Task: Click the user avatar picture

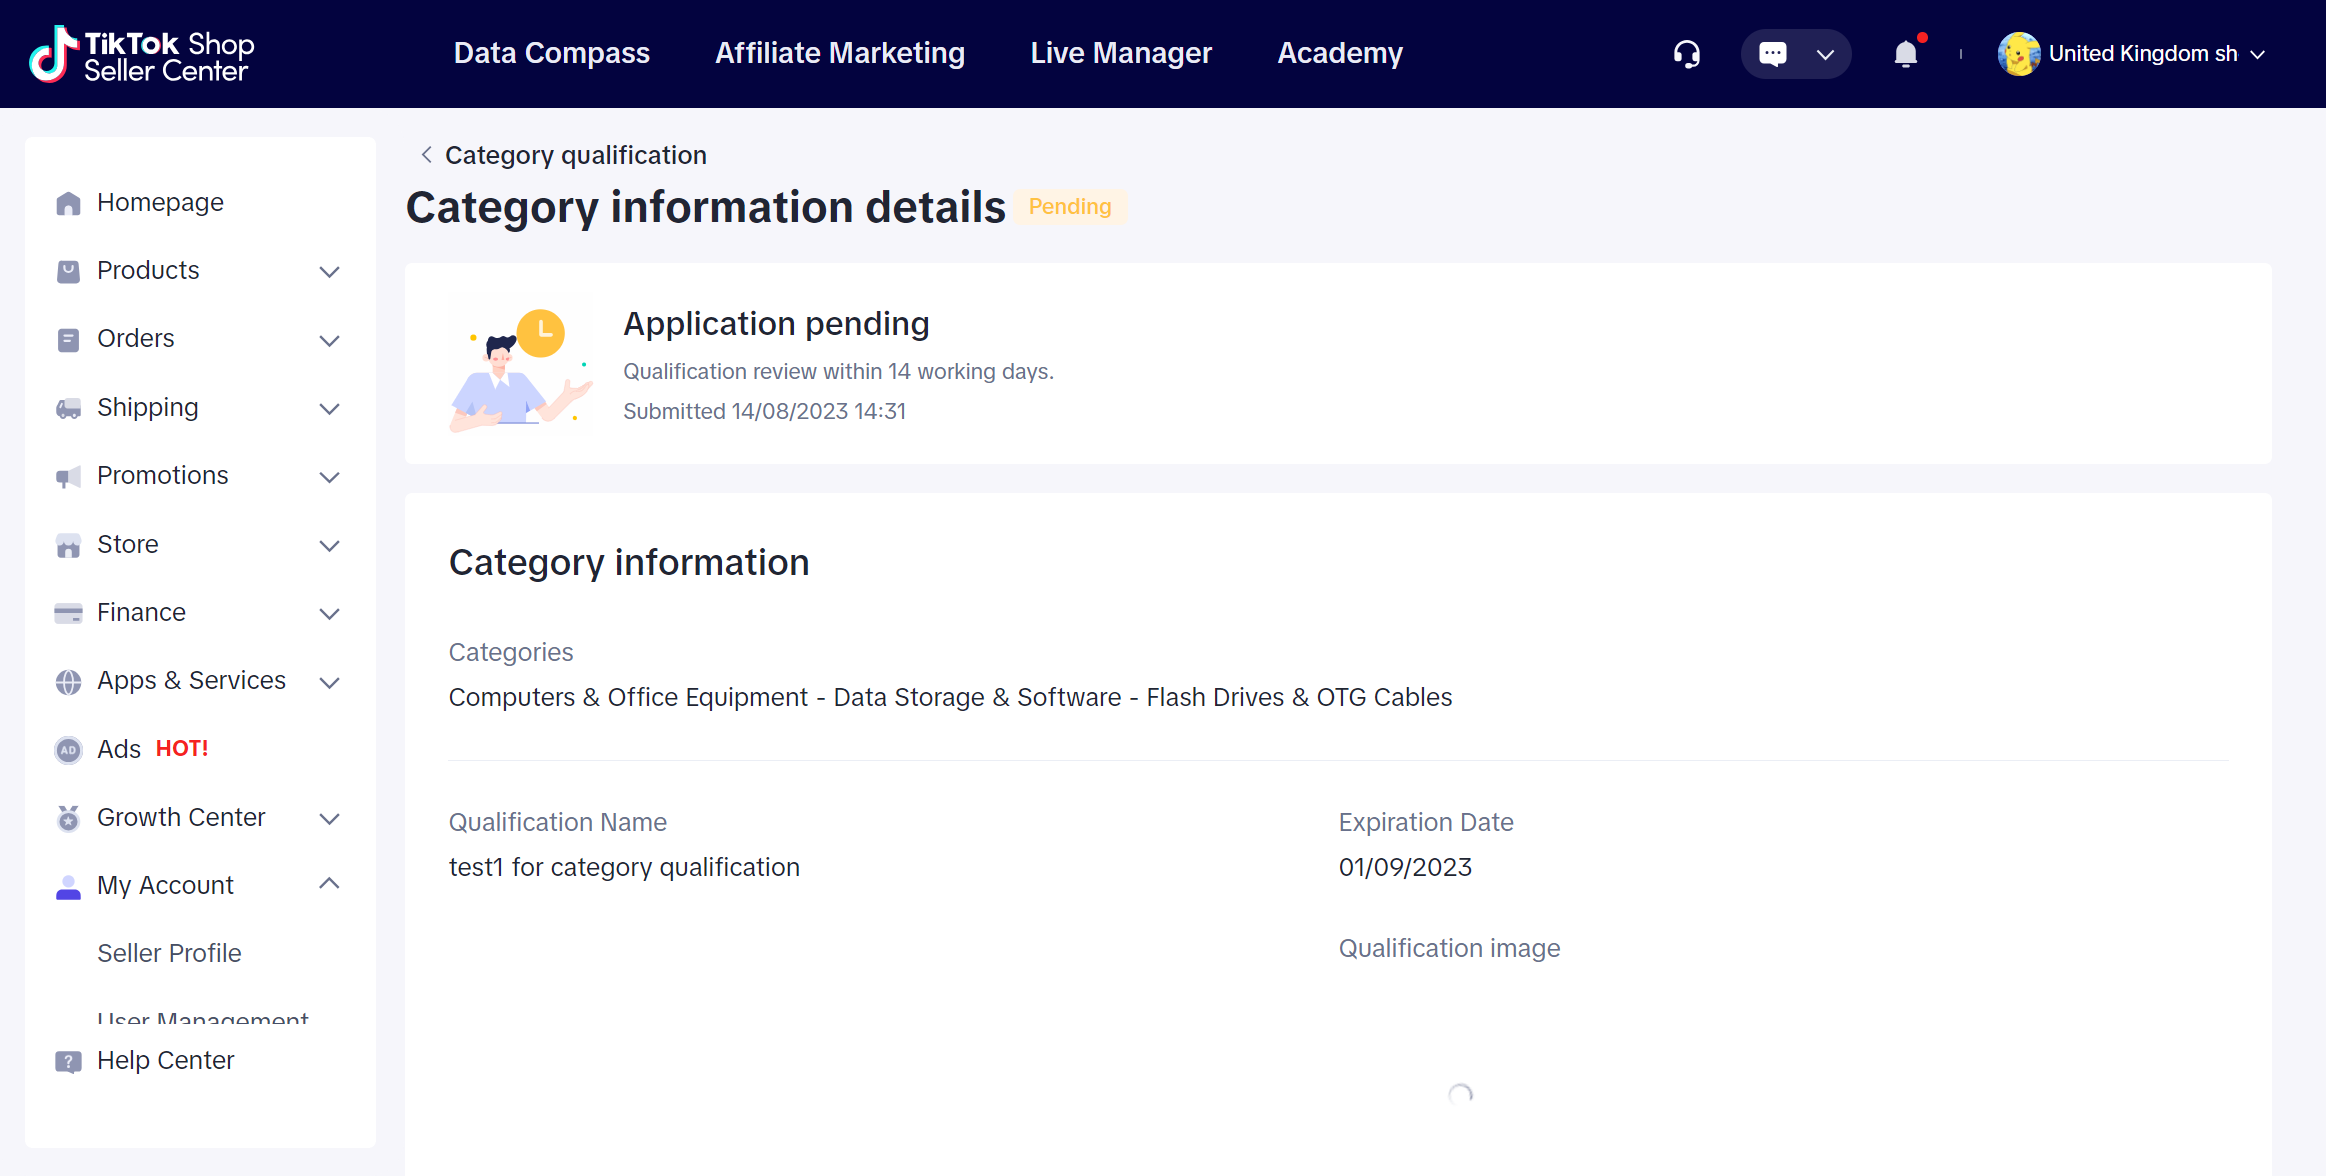Action: [2018, 54]
